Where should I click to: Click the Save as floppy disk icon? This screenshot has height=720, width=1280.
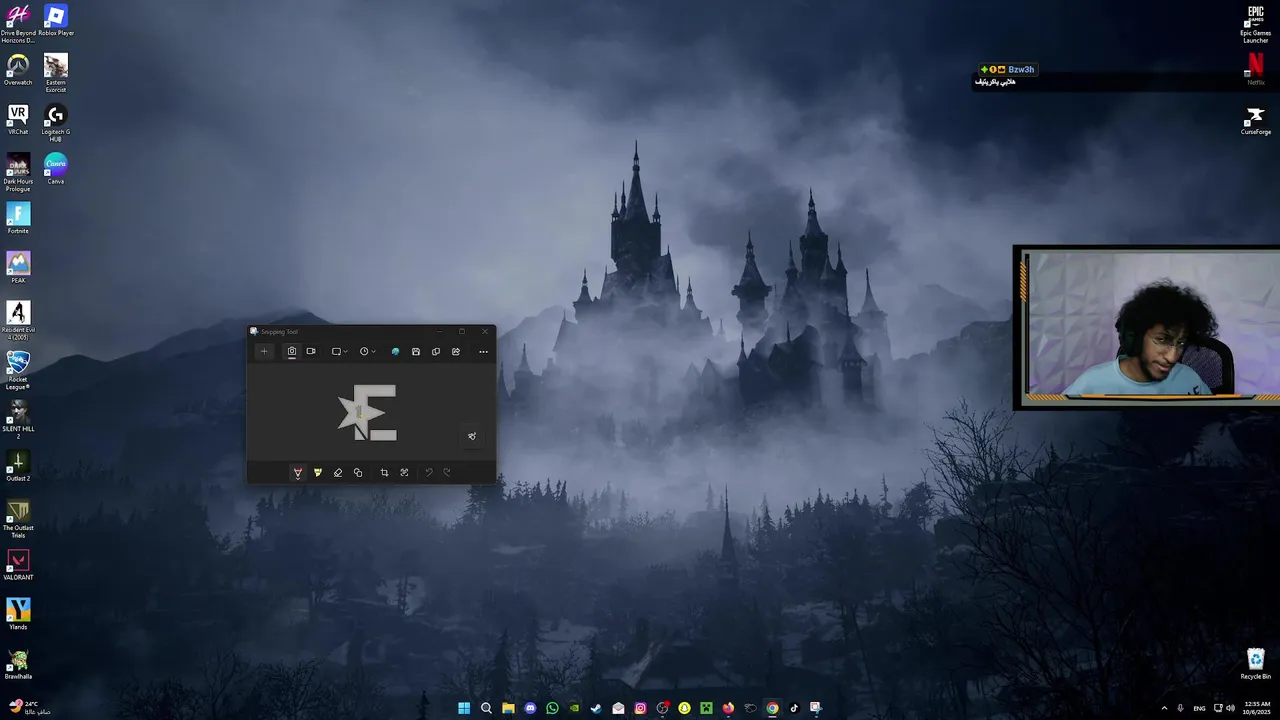pyautogui.click(x=416, y=351)
